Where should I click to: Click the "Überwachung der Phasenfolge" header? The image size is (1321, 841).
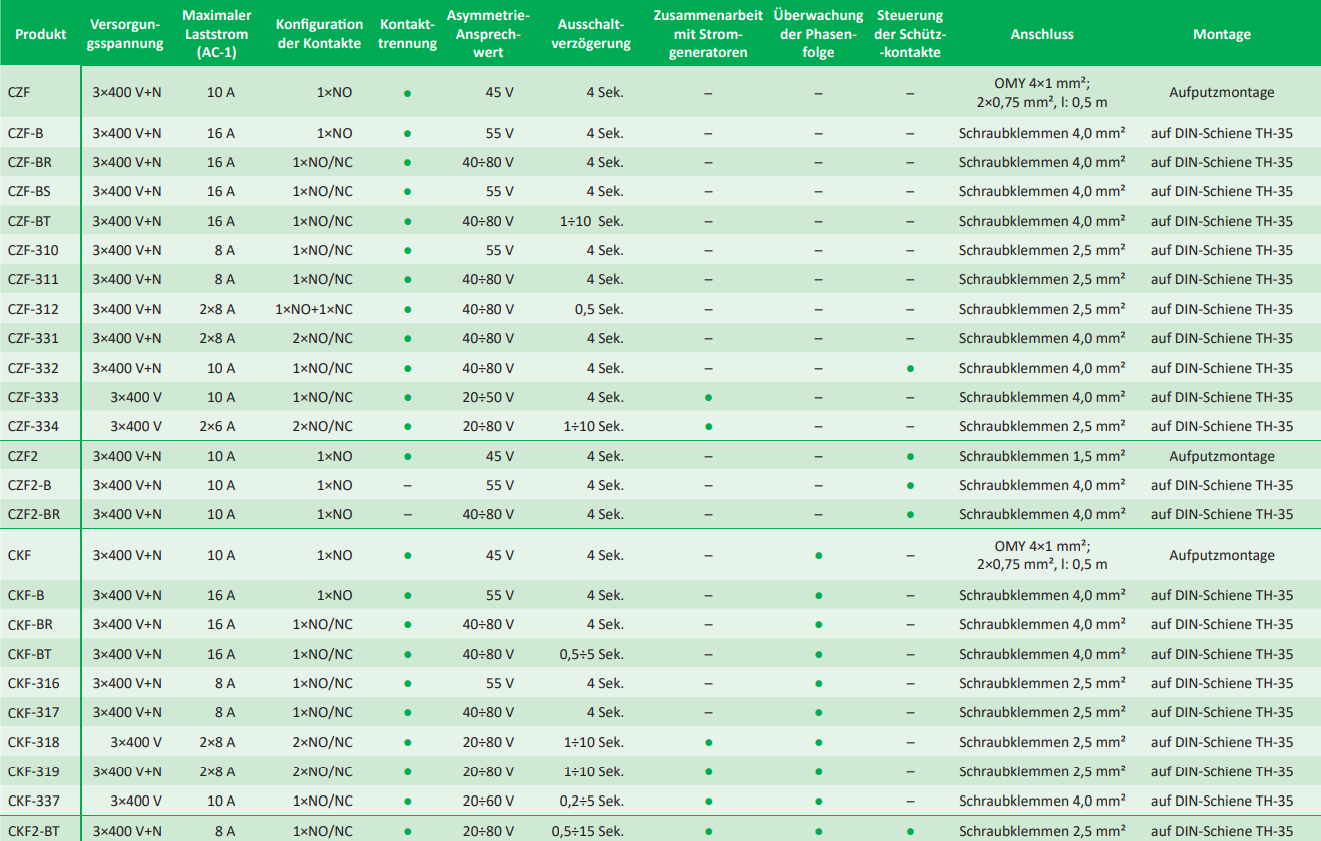(818, 34)
